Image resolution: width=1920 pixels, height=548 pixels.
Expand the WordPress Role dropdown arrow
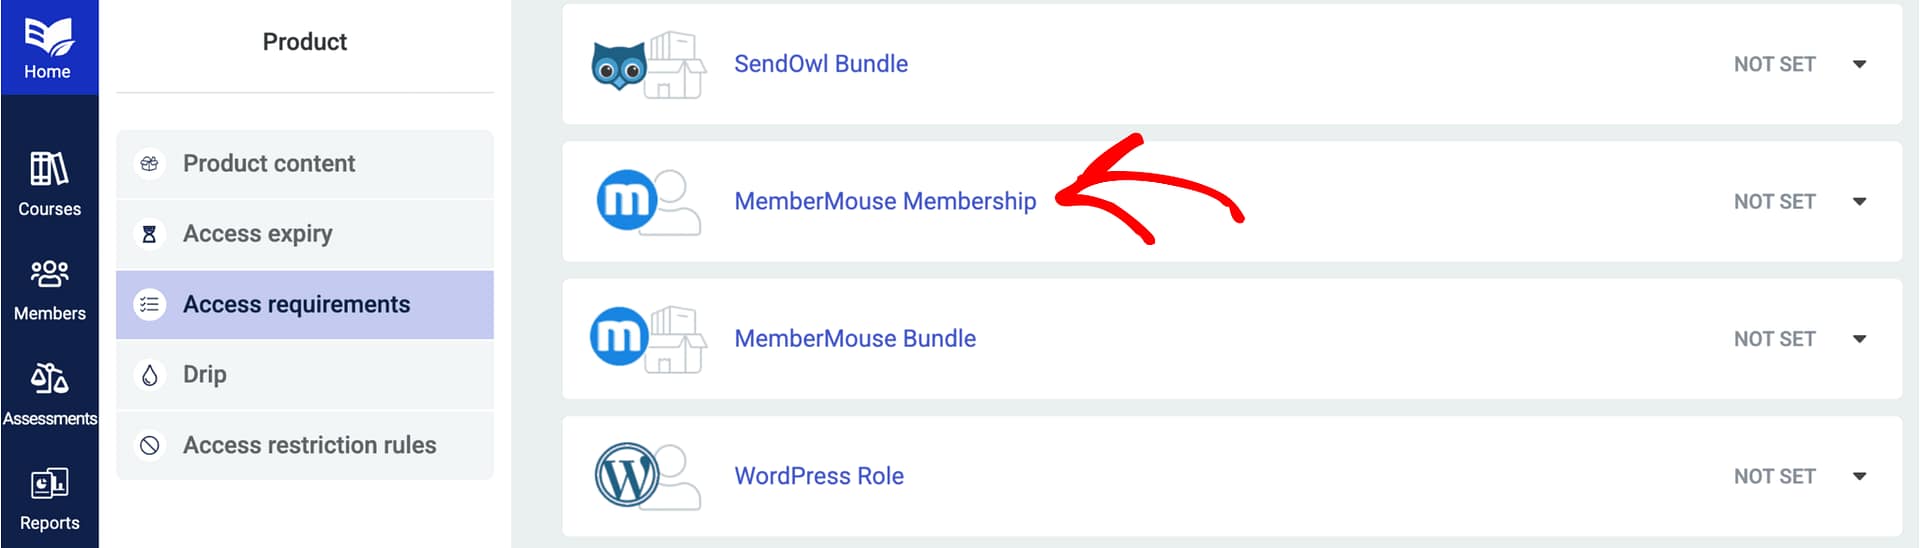tap(1859, 476)
